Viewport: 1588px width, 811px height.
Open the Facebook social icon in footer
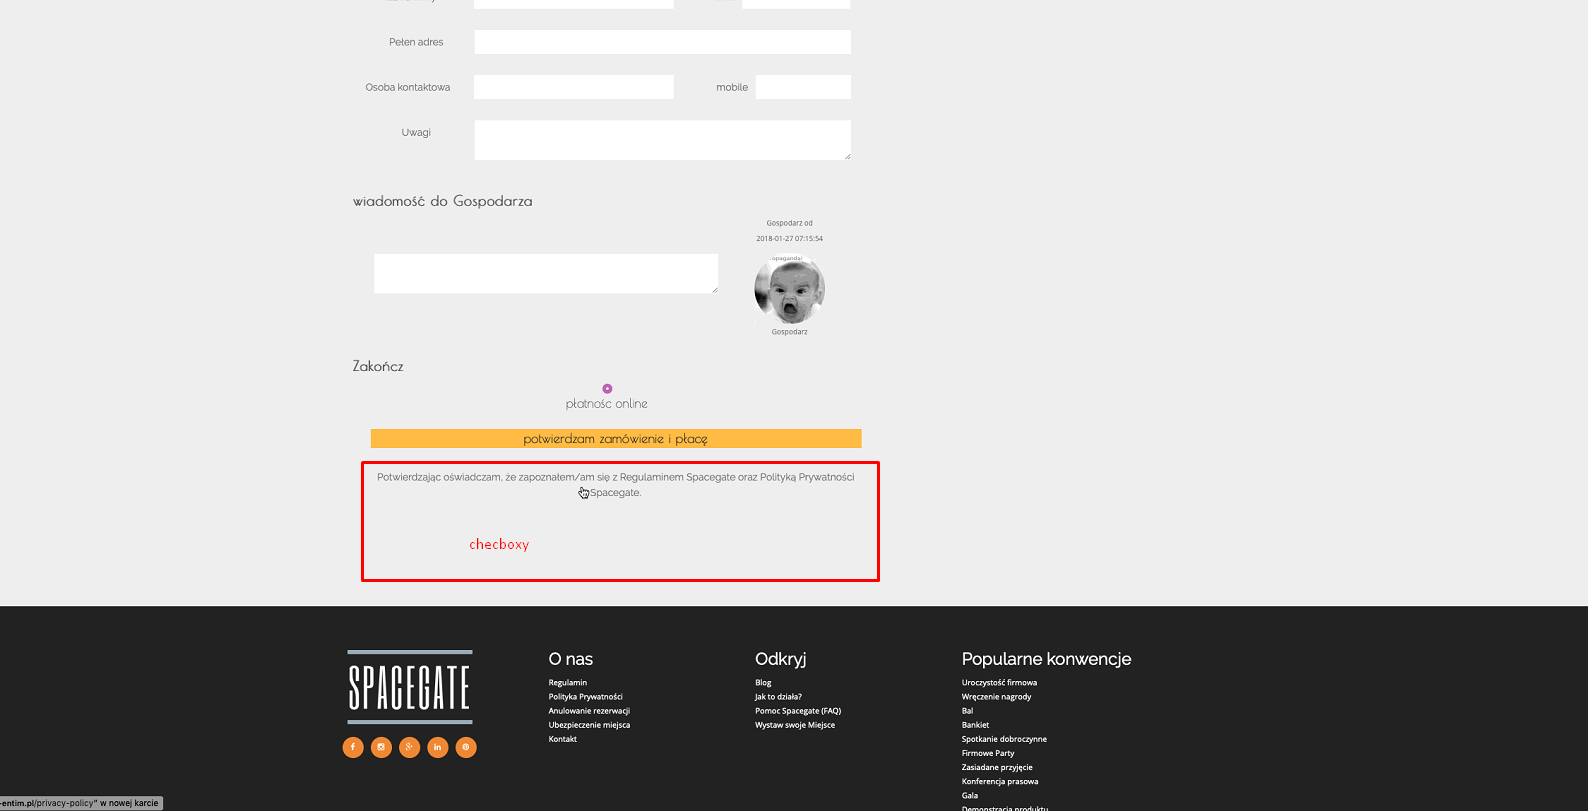pos(353,747)
